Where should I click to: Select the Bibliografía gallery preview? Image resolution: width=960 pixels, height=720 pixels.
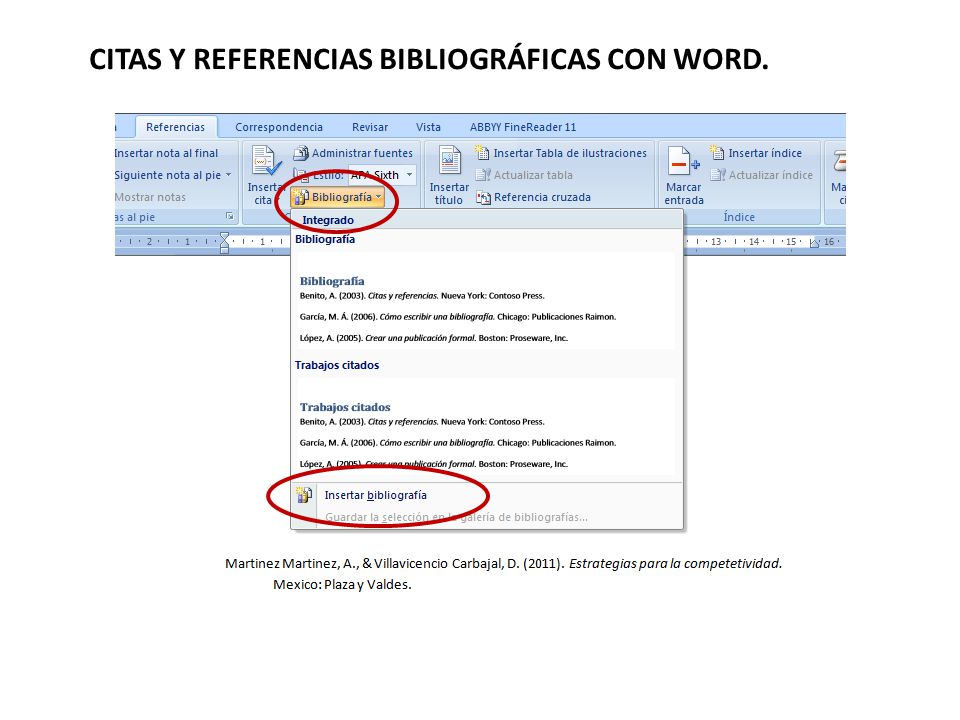click(x=486, y=301)
